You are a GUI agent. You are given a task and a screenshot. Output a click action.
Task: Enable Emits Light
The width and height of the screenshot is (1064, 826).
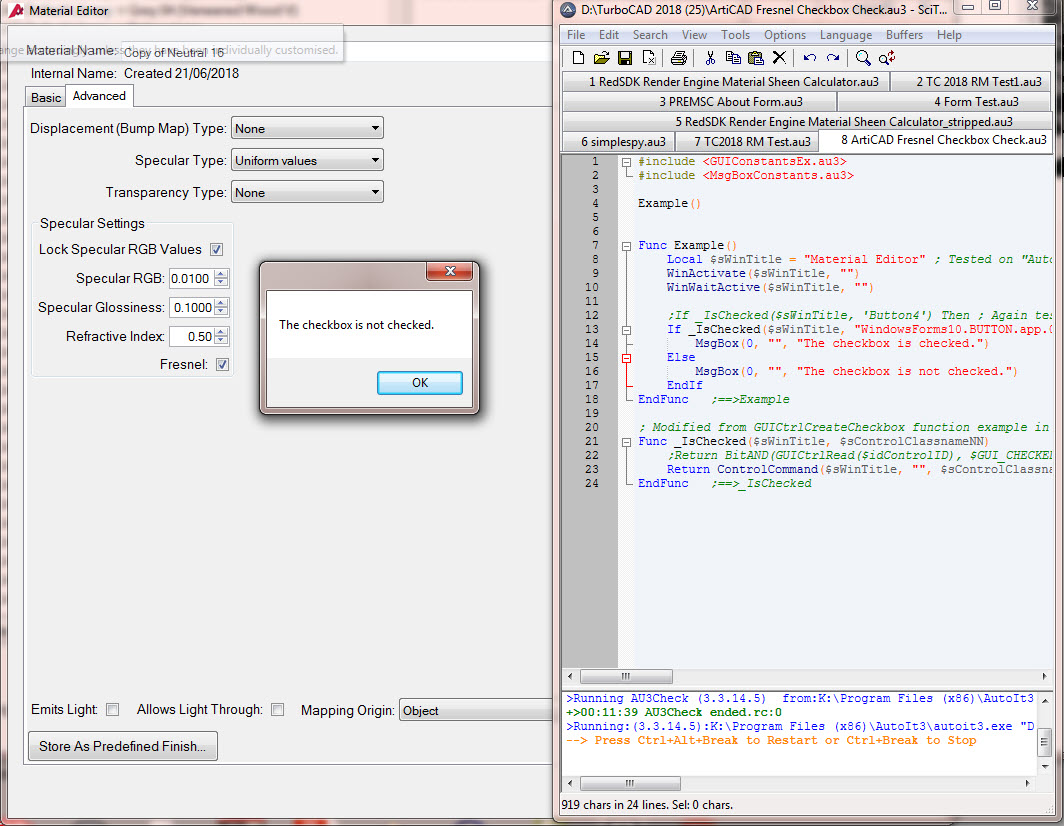[113, 709]
